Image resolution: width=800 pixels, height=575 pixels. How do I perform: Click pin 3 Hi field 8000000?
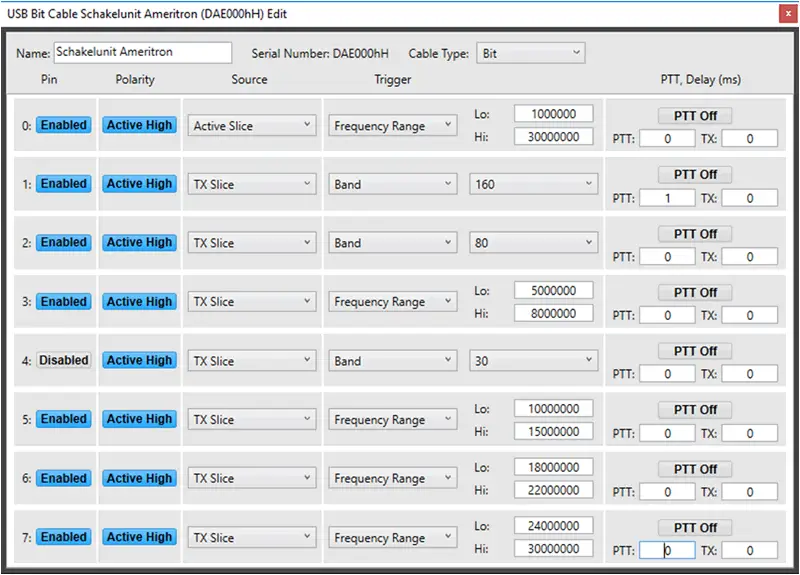coord(554,313)
